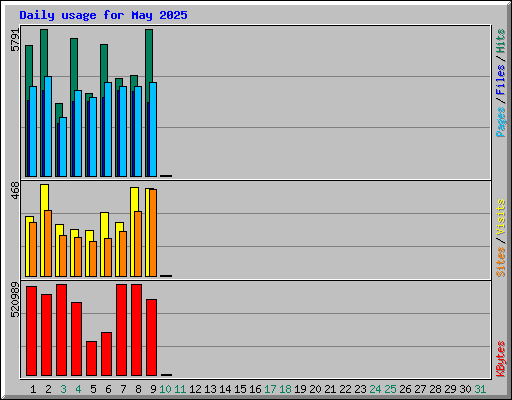The image size is (512, 400).
Task: Click the red KBytes bar for day 2
Action: click(x=46, y=335)
